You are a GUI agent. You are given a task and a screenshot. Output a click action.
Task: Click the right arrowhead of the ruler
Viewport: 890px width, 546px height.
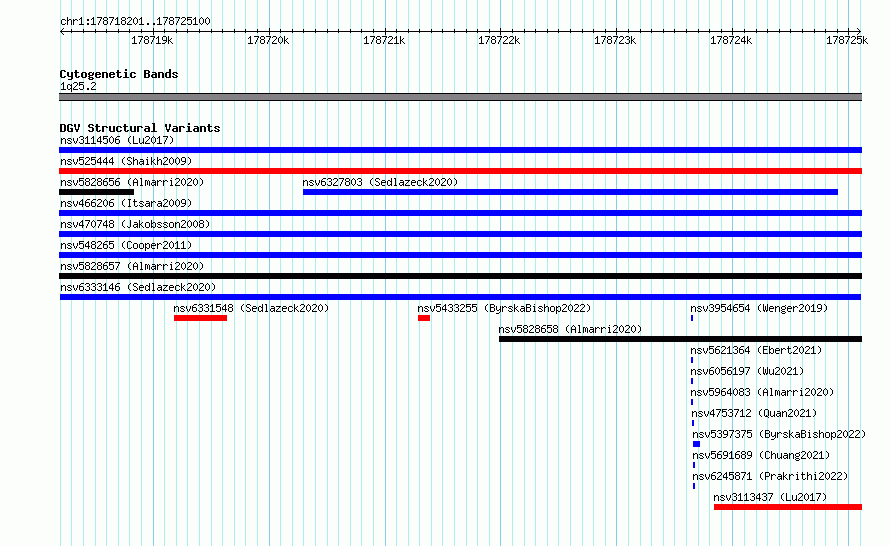click(859, 31)
